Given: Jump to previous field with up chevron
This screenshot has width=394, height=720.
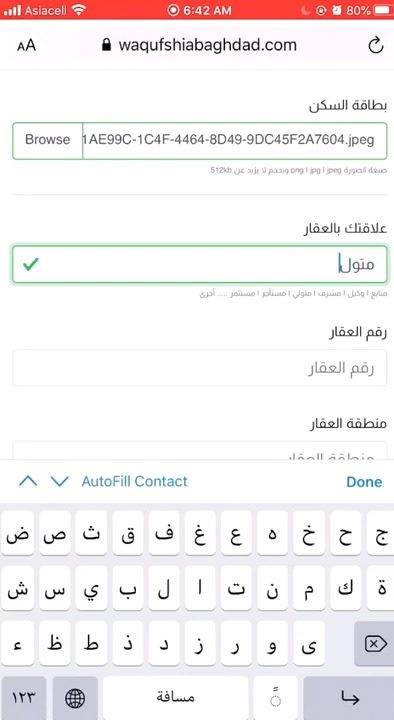Looking at the screenshot, I should pos(28,481).
